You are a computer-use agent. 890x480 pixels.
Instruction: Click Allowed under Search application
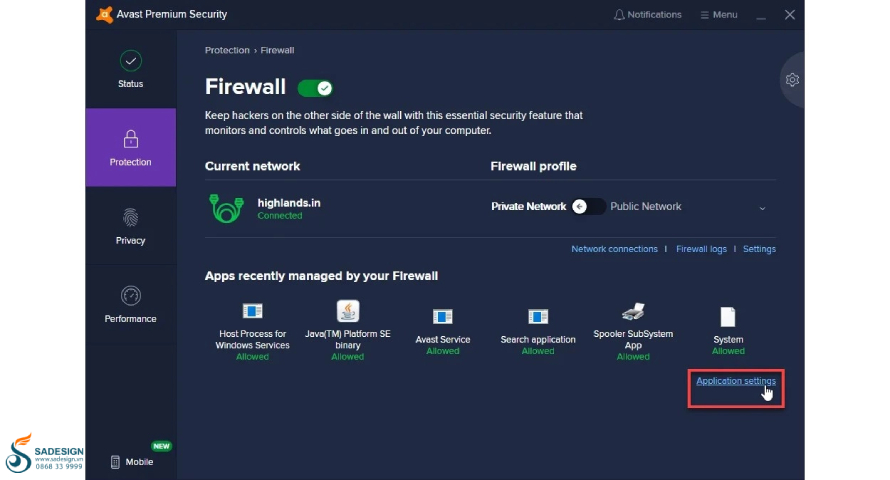[538, 351]
